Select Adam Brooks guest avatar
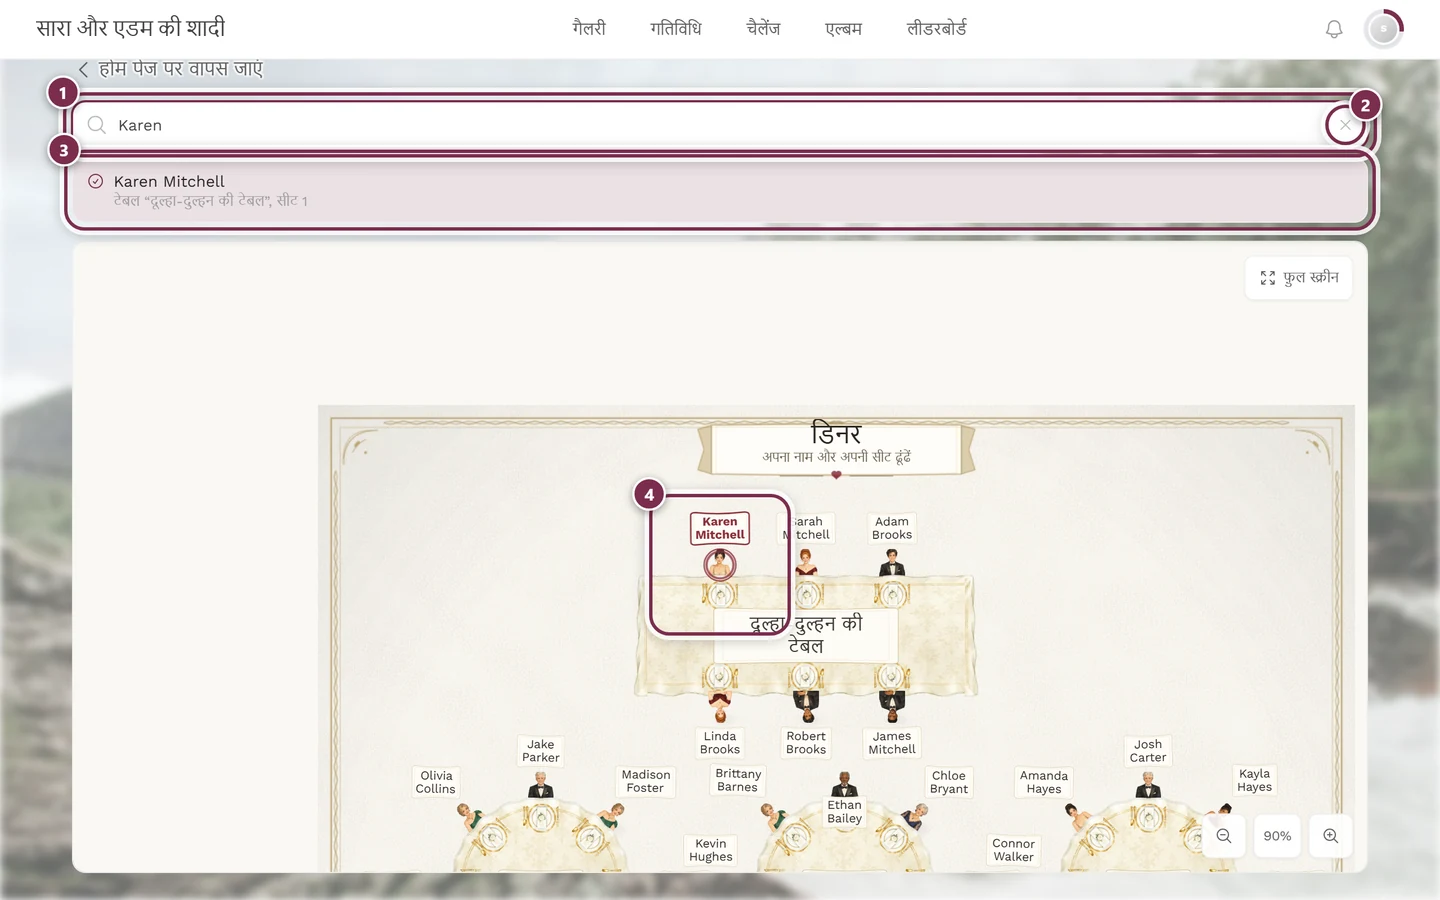 [x=892, y=565]
